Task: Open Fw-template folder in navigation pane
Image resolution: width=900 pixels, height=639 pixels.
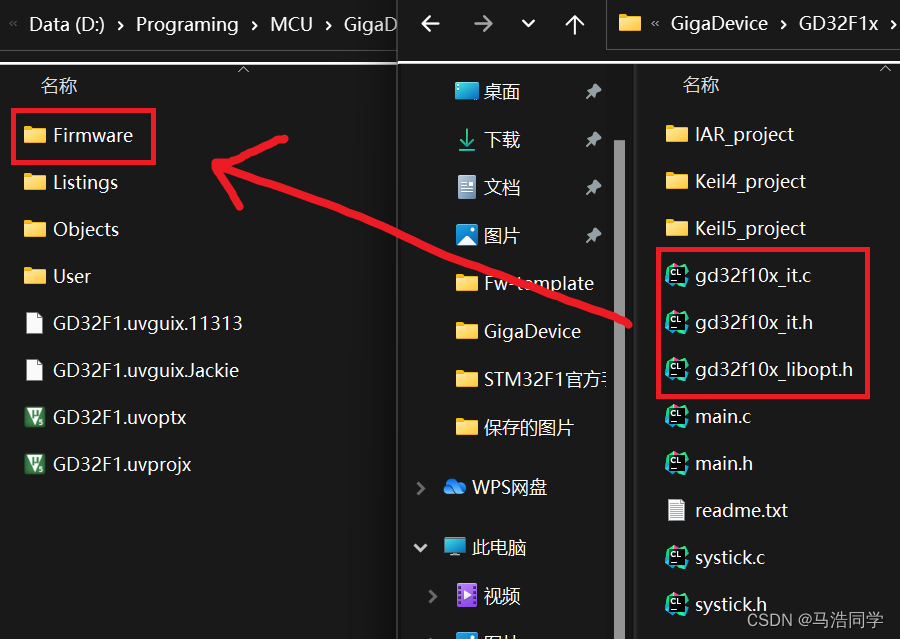Action: point(525,284)
